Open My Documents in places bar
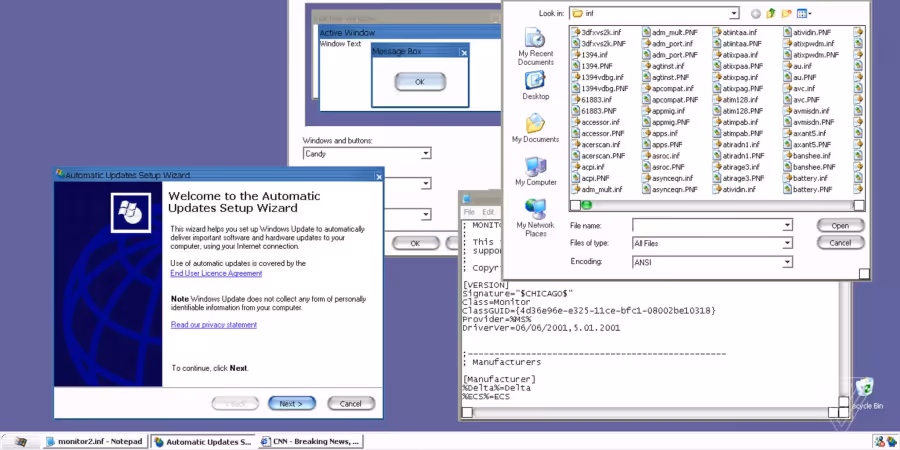The width and height of the screenshot is (900, 450). point(535,128)
